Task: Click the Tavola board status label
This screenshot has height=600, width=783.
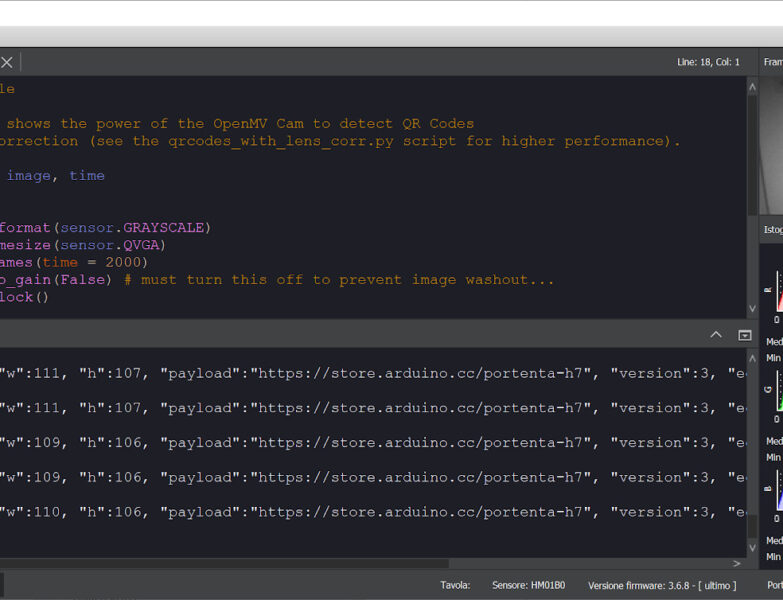Action: (455, 585)
